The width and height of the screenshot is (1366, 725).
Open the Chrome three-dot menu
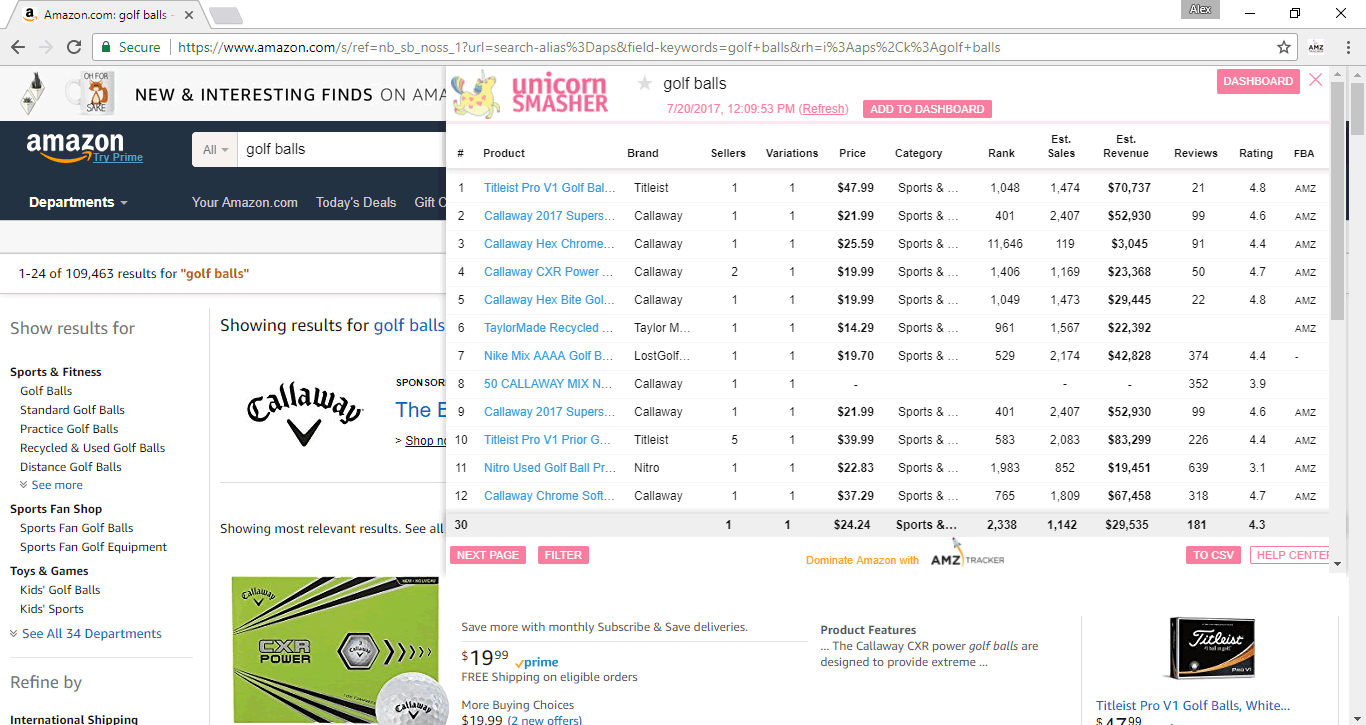[x=1346, y=47]
